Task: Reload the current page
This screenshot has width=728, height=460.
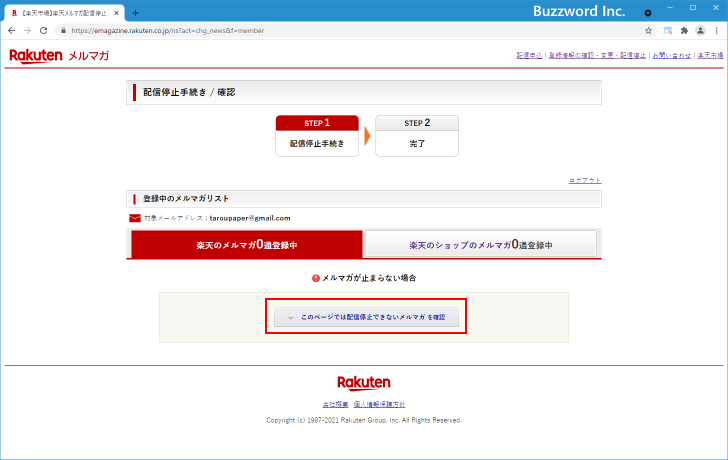Action: [44, 31]
